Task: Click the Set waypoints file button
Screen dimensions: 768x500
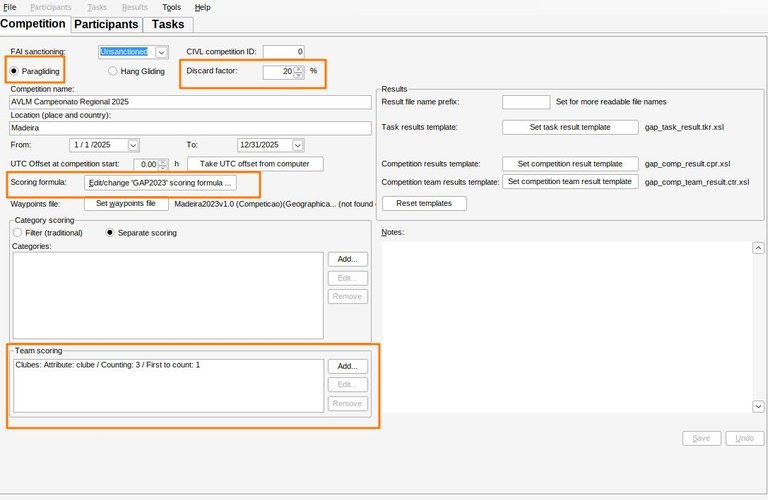Action: tap(125, 203)
